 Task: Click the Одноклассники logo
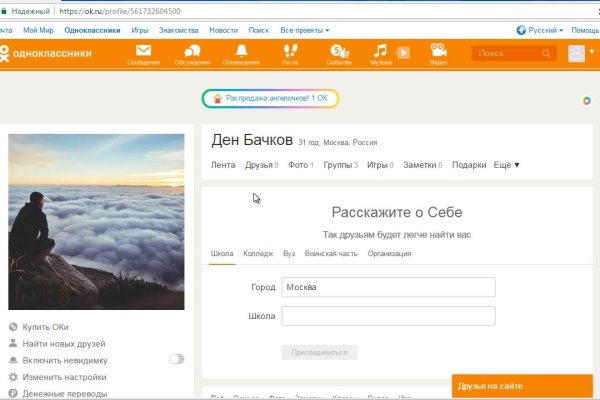click(x=50, y=54)
